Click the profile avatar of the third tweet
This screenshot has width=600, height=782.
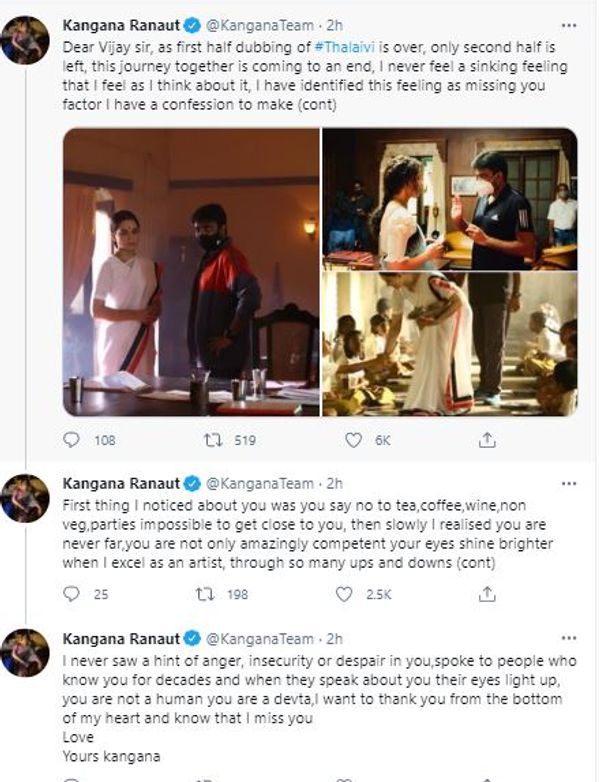25,652
